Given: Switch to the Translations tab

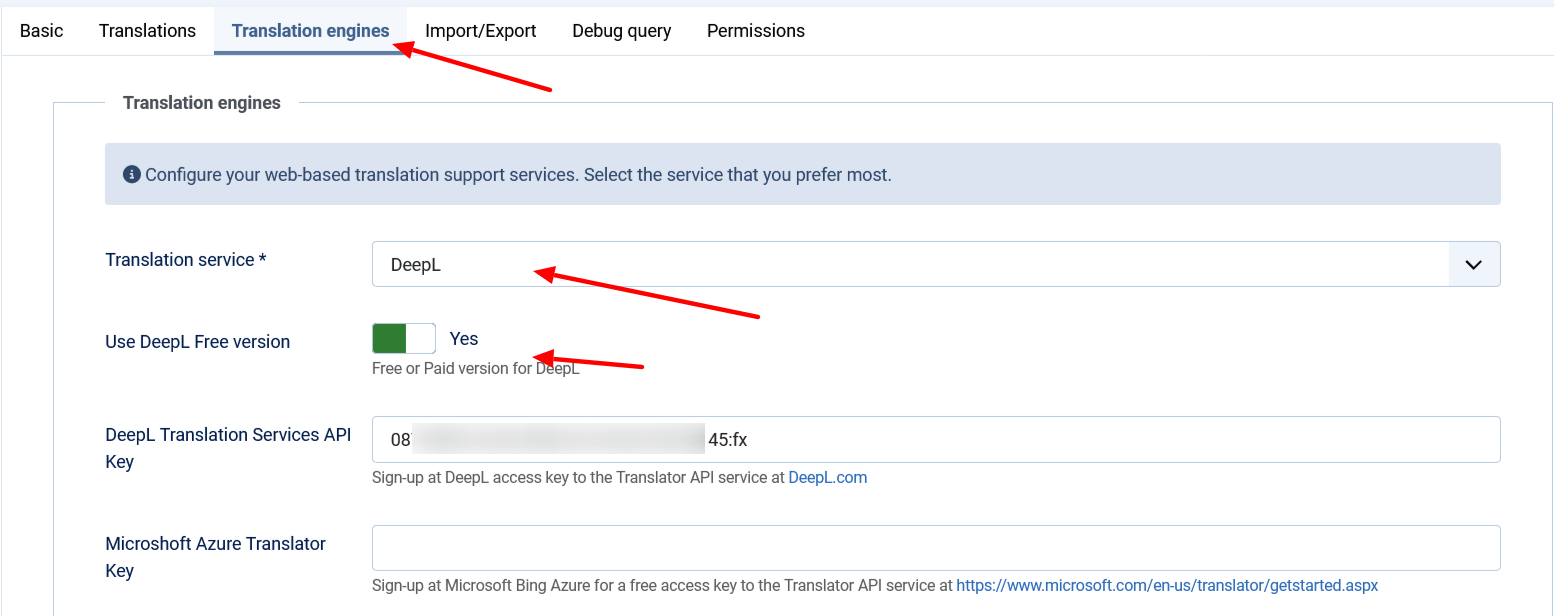Looking at the screenshot, I should (147, 31).
